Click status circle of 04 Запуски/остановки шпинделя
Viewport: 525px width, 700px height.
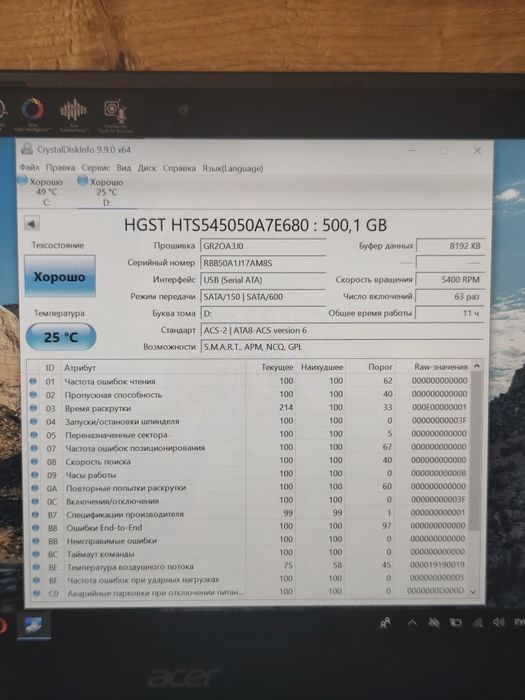[34, 421]
